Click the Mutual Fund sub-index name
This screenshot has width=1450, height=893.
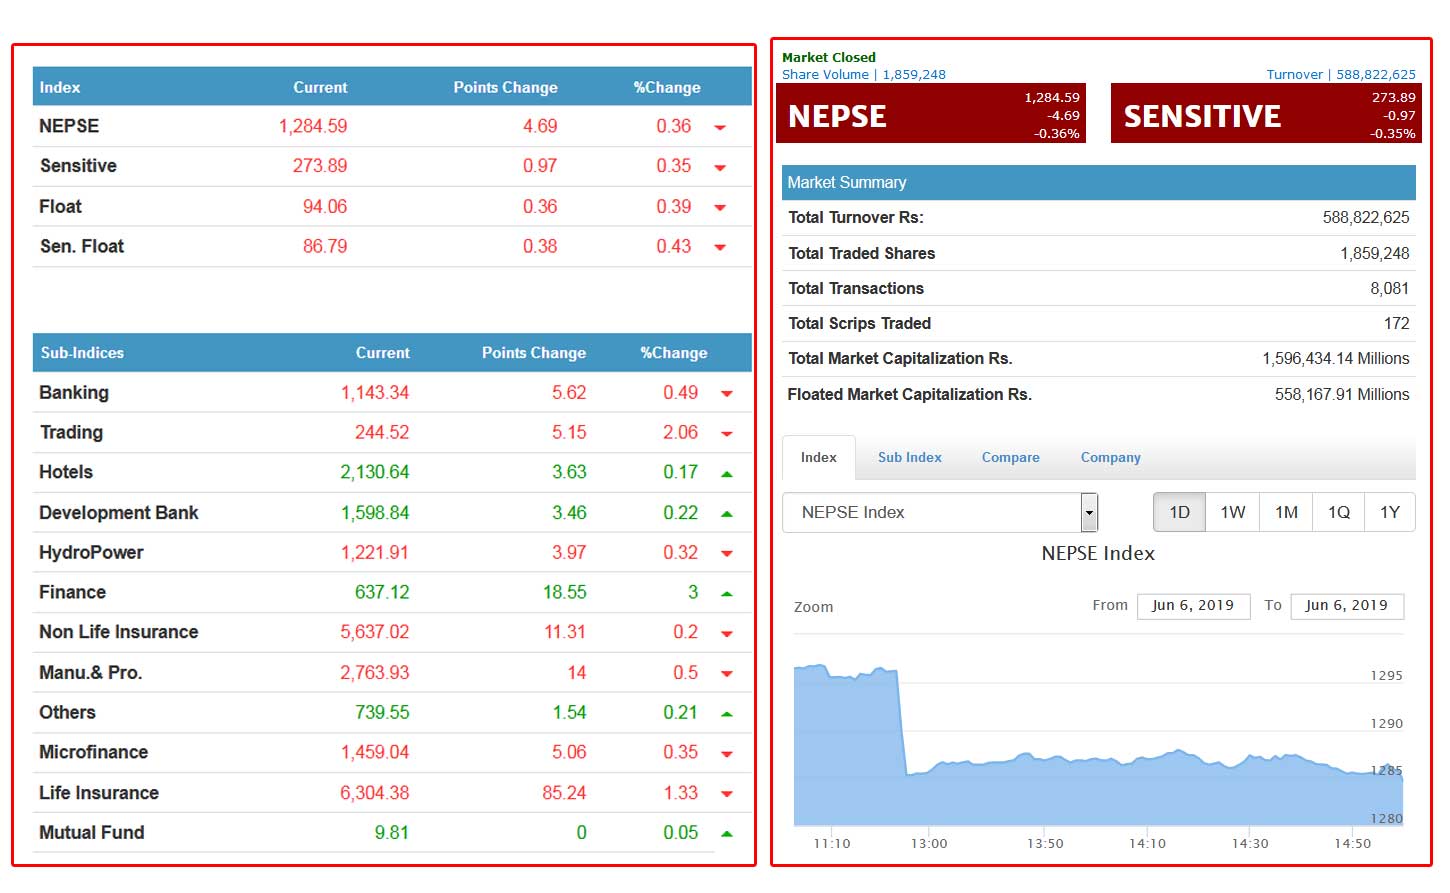pyautogui.click(x=92, y=832)
